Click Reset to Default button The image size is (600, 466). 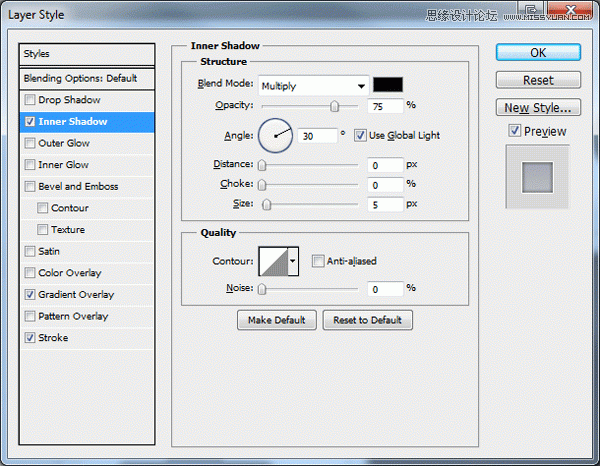click(x=367, y=320)
